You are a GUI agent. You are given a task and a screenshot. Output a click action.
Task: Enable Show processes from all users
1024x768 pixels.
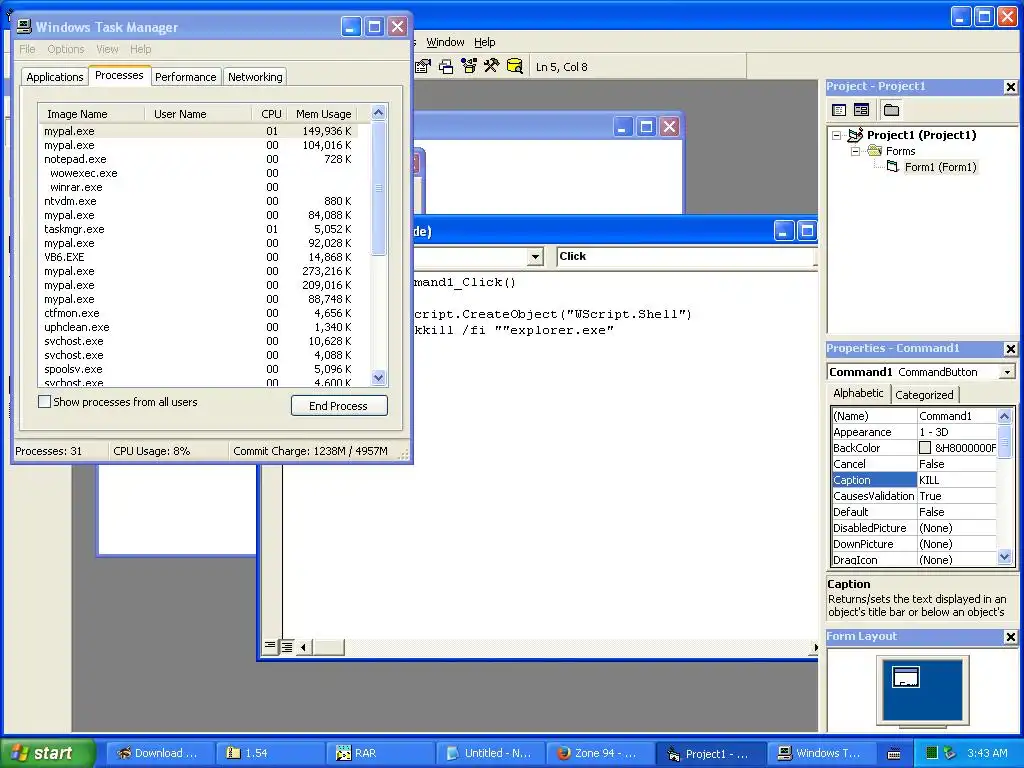(44, 402)
